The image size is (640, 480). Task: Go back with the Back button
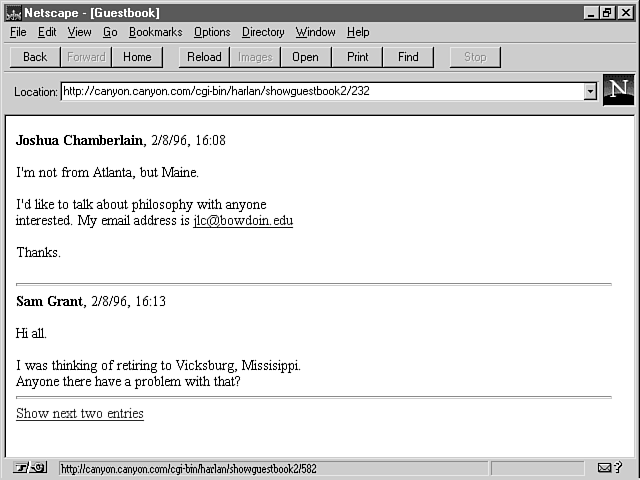pos(35,57)
